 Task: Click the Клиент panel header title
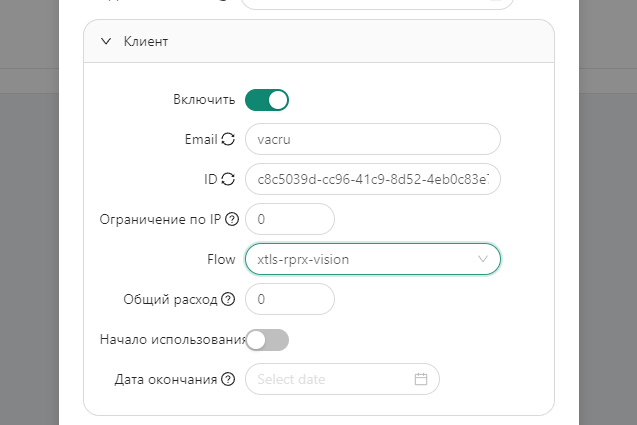[x=145, y=42]
